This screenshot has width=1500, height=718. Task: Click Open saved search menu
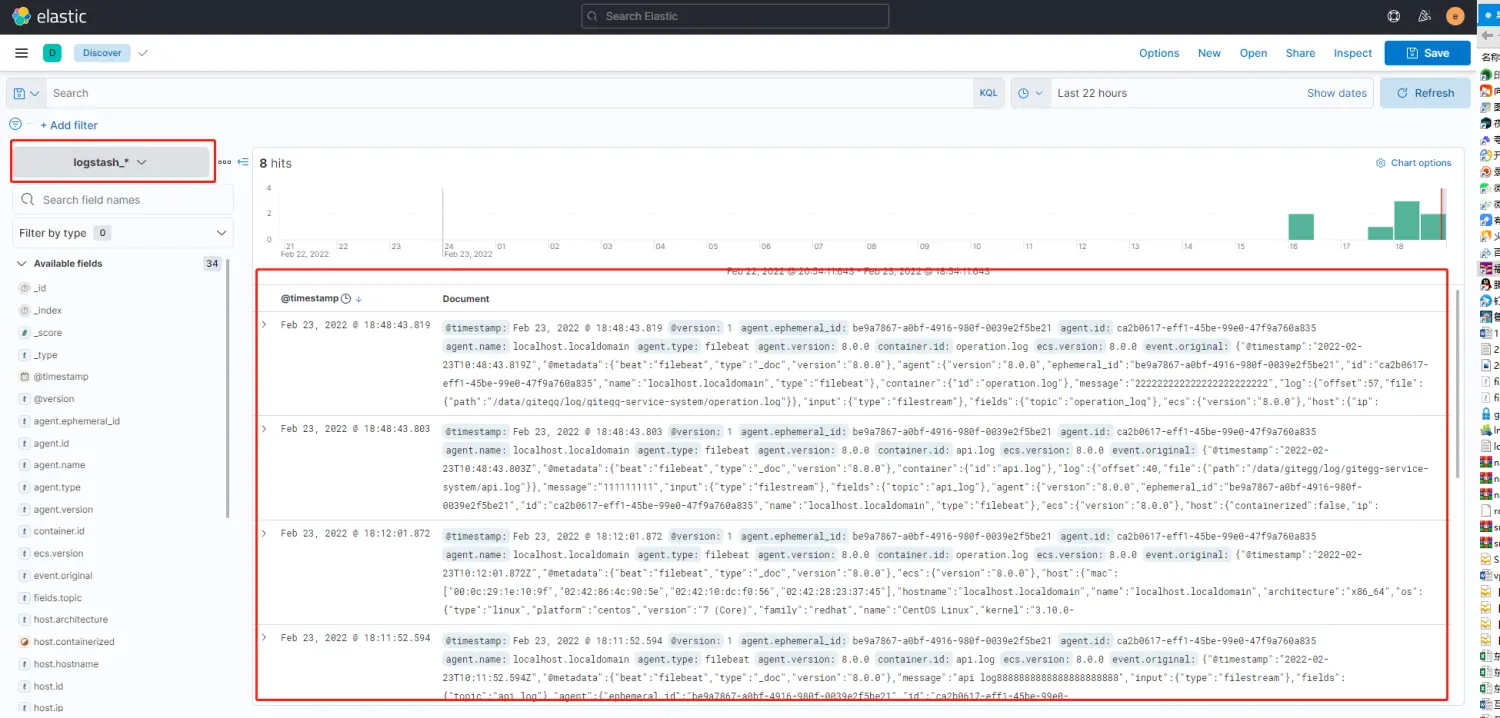[1253, 53]
